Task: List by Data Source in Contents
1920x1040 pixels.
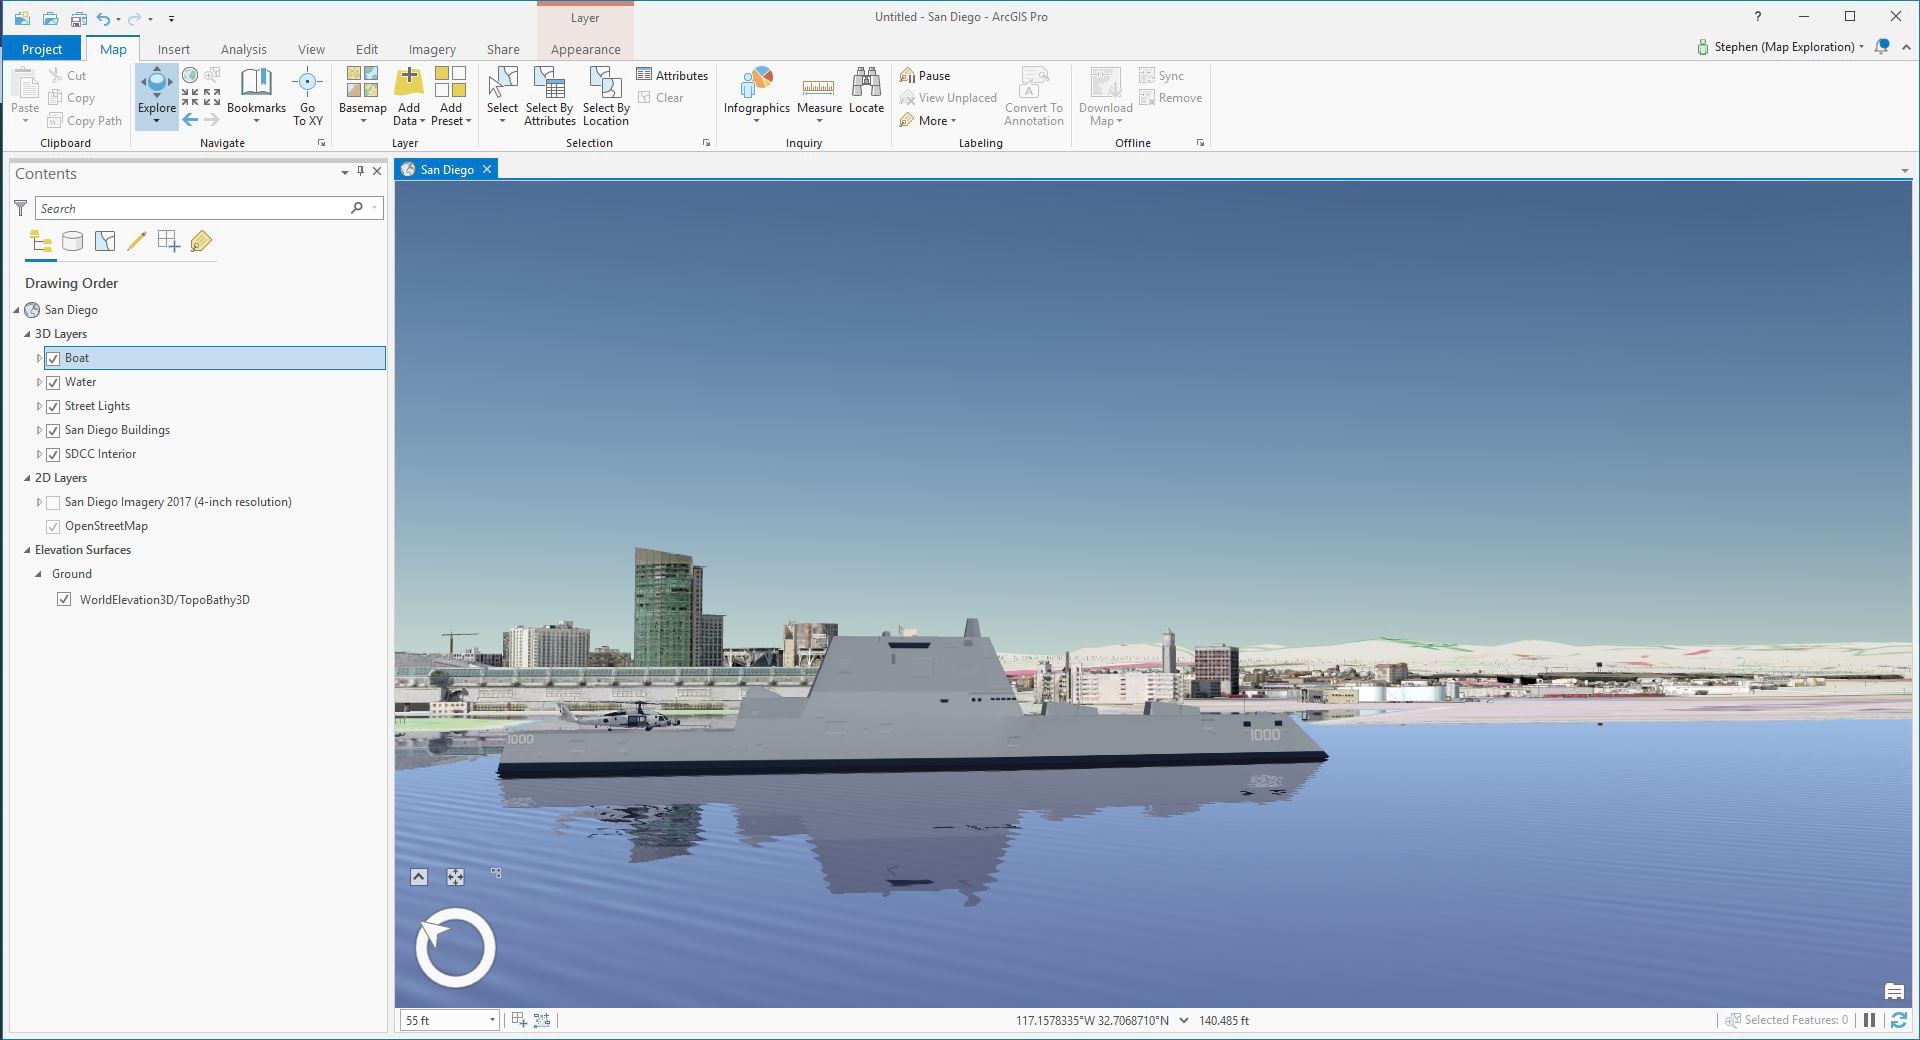Action: click(x=72, y=241)
